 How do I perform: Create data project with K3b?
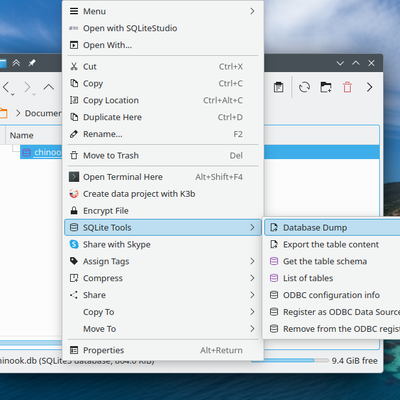(162, 194)
